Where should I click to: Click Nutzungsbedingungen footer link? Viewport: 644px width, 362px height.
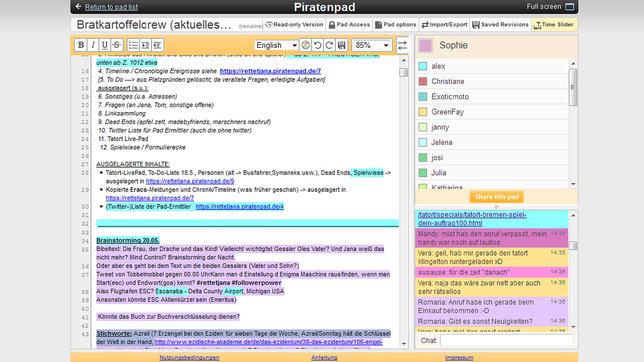189,358
